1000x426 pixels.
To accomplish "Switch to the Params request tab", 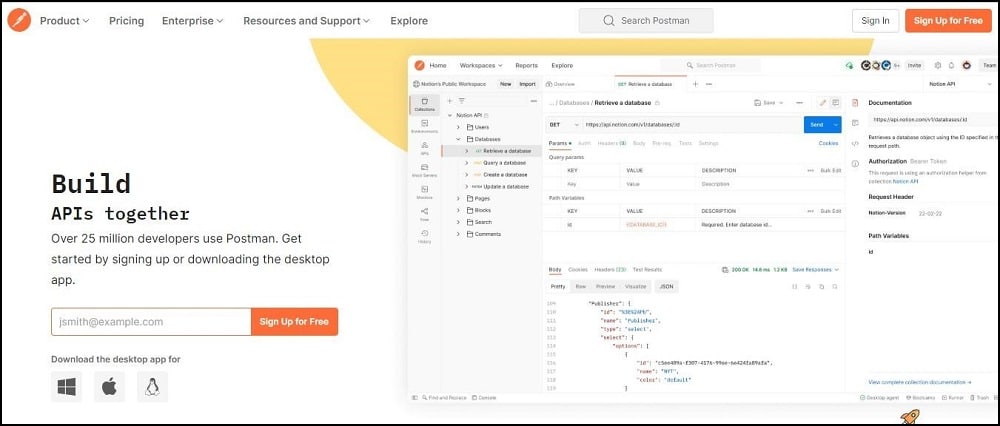I will click(x=559, y=143).
